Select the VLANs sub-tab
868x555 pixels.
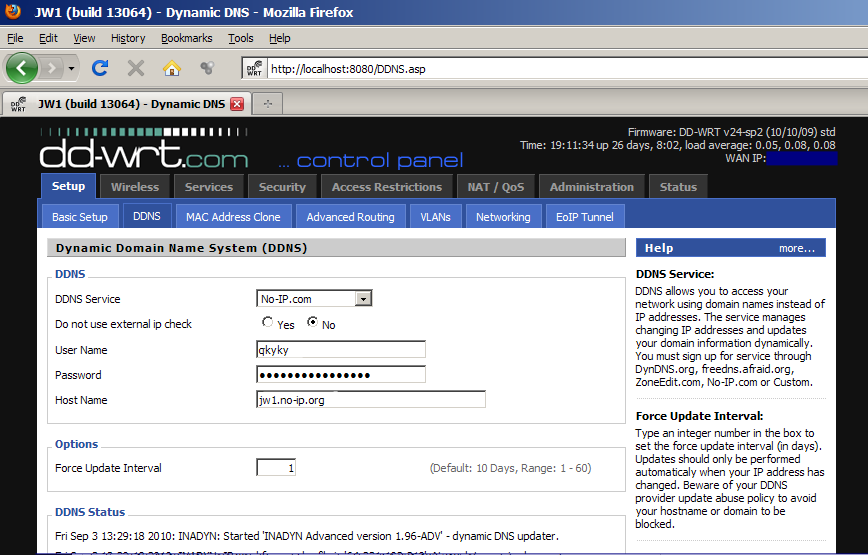(435, 217)
